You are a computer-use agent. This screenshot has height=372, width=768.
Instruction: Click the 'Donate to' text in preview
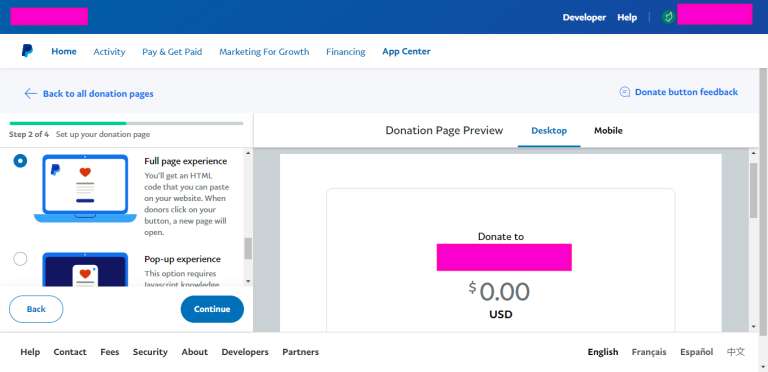coord(501,236)
